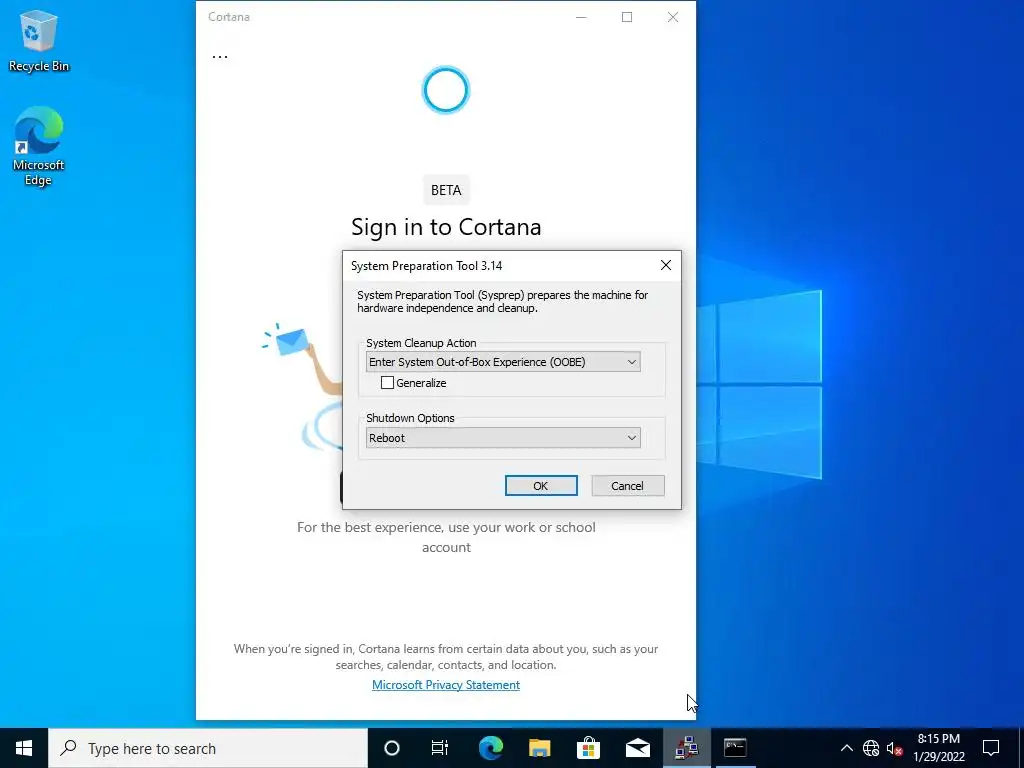This screenshot has width=1024, height=768.
Task: Click the Cortana circle logo
Action: tap(445, 89)
